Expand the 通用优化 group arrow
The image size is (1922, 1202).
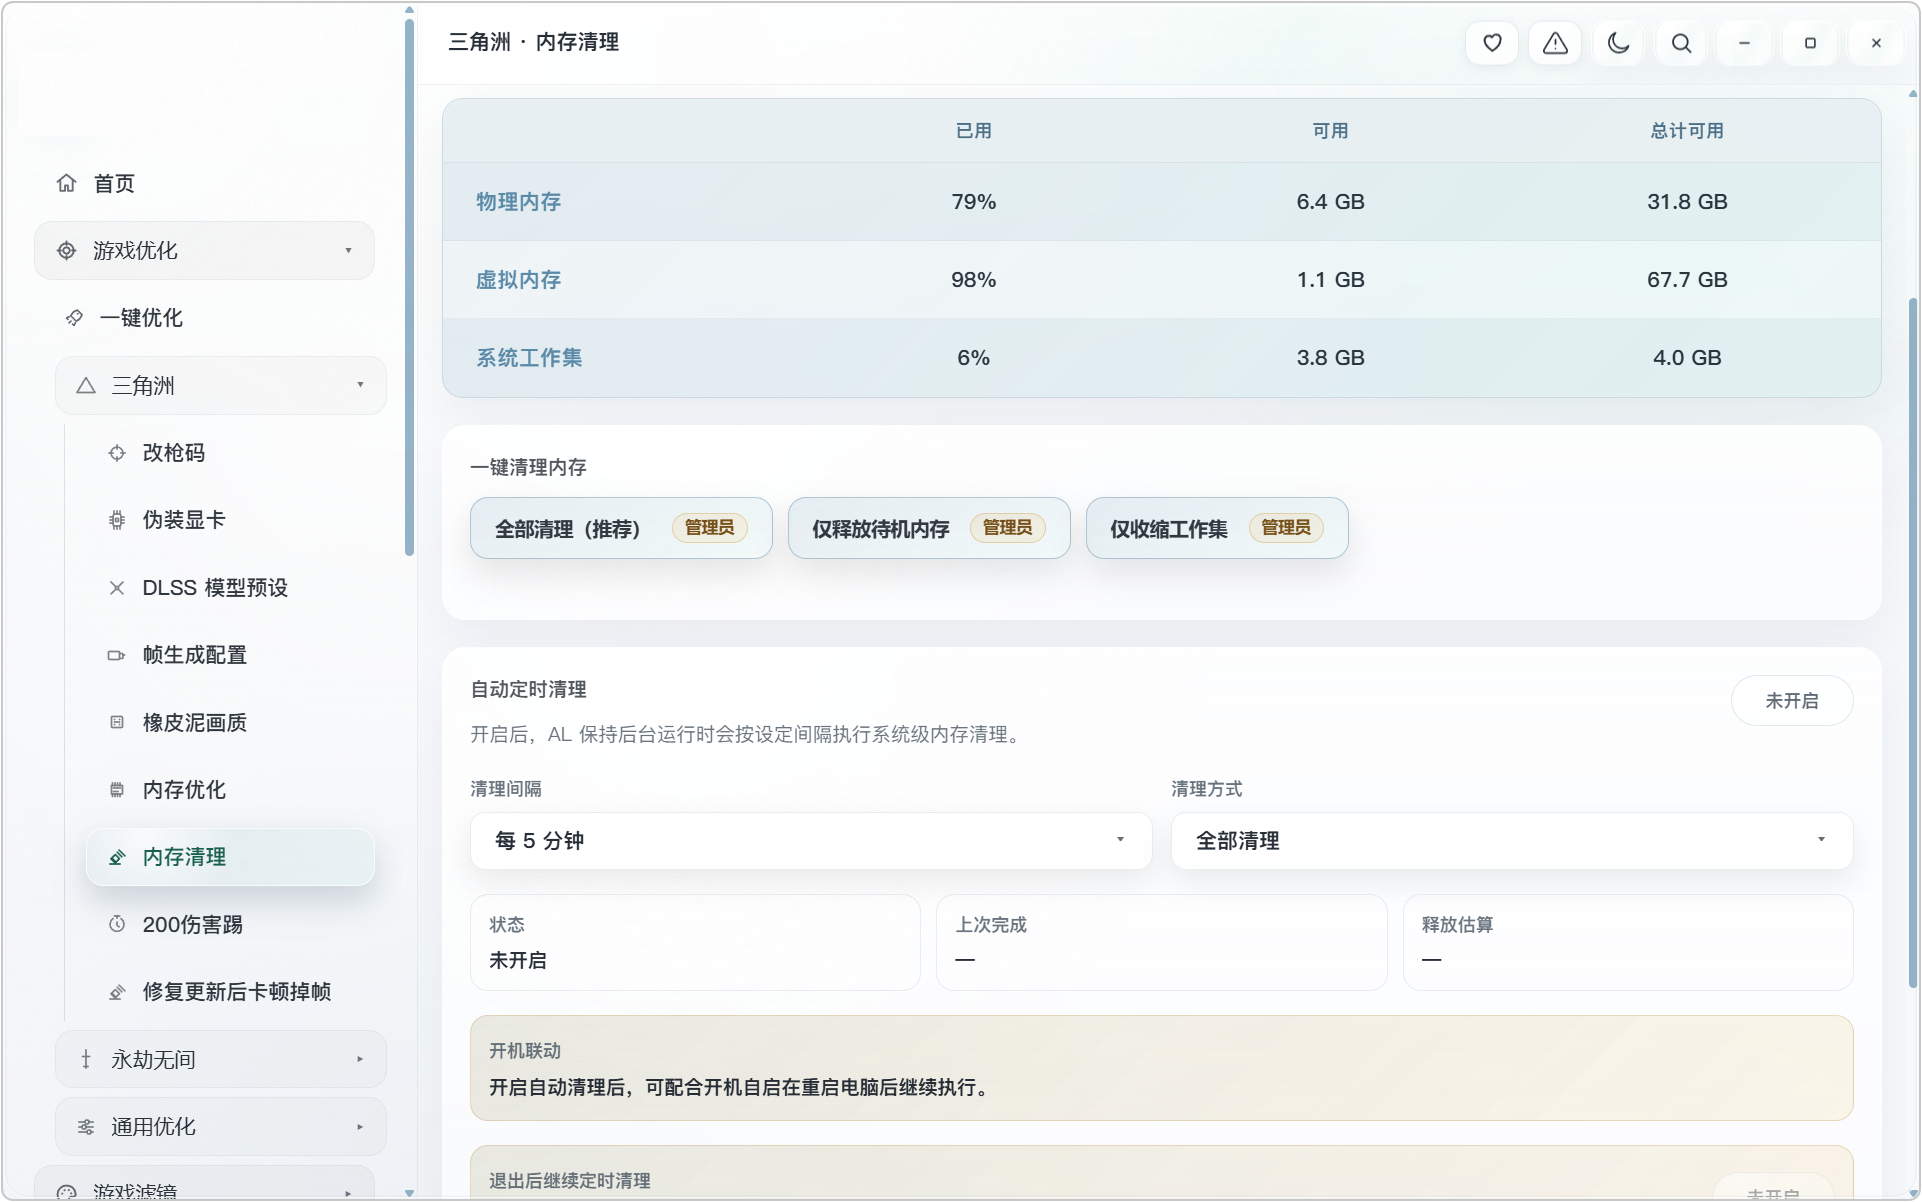[x=360, y=1127]
